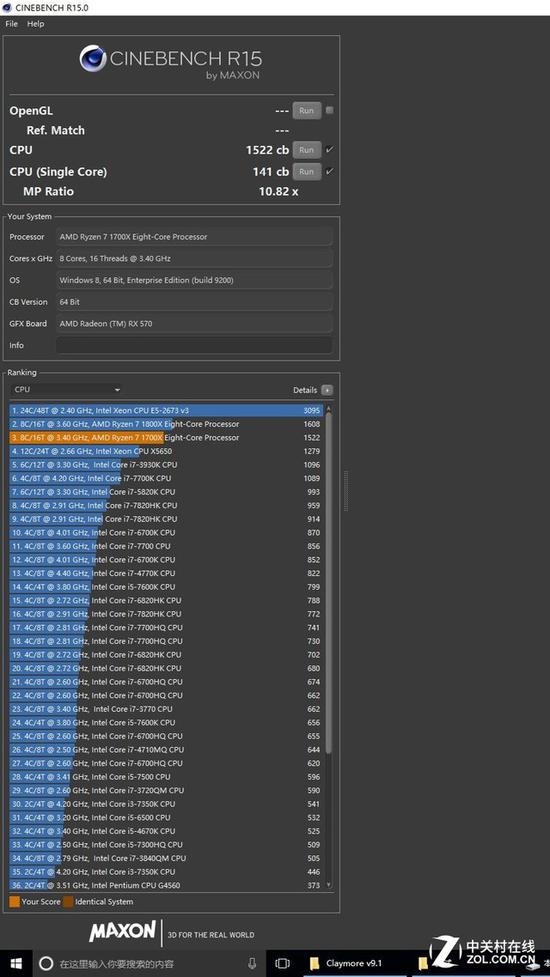The height and width of the screenshot is (977, 550).
Task: Click the Cinebench R15 logo sphere
Action: 92,59
